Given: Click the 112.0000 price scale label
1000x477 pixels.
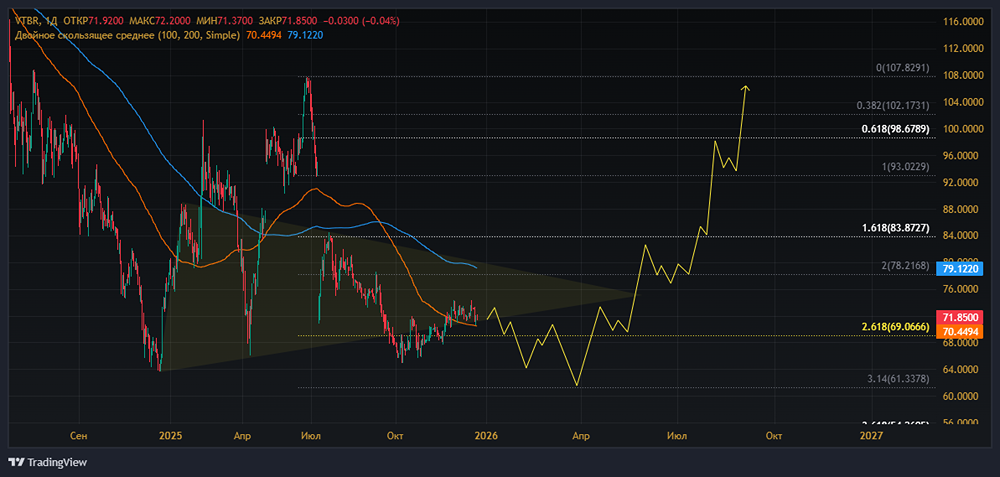Looking at the screenshot, I should [x=963, y=48].
